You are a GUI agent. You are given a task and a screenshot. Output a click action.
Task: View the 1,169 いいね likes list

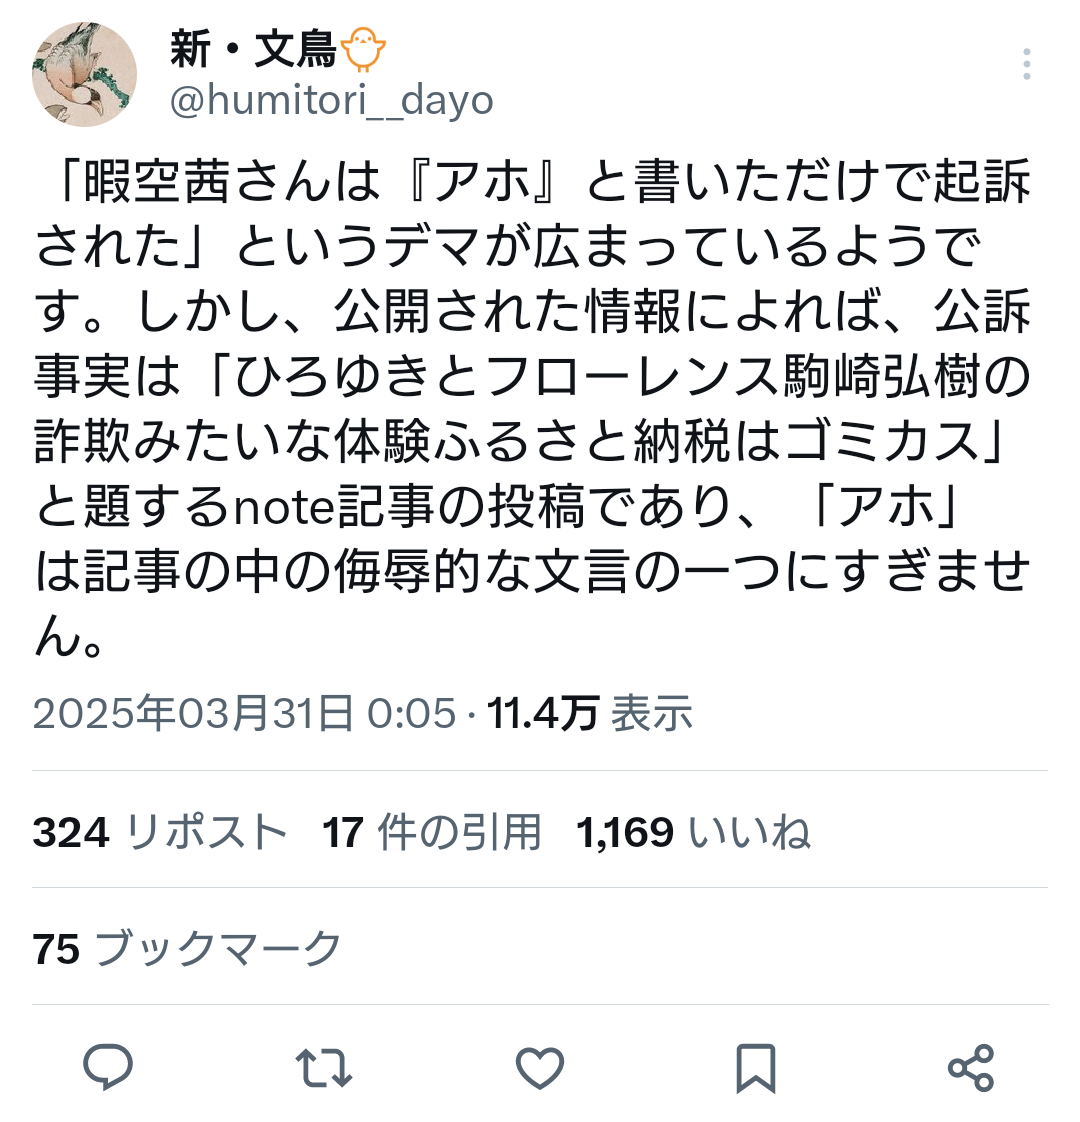point(694,831)
